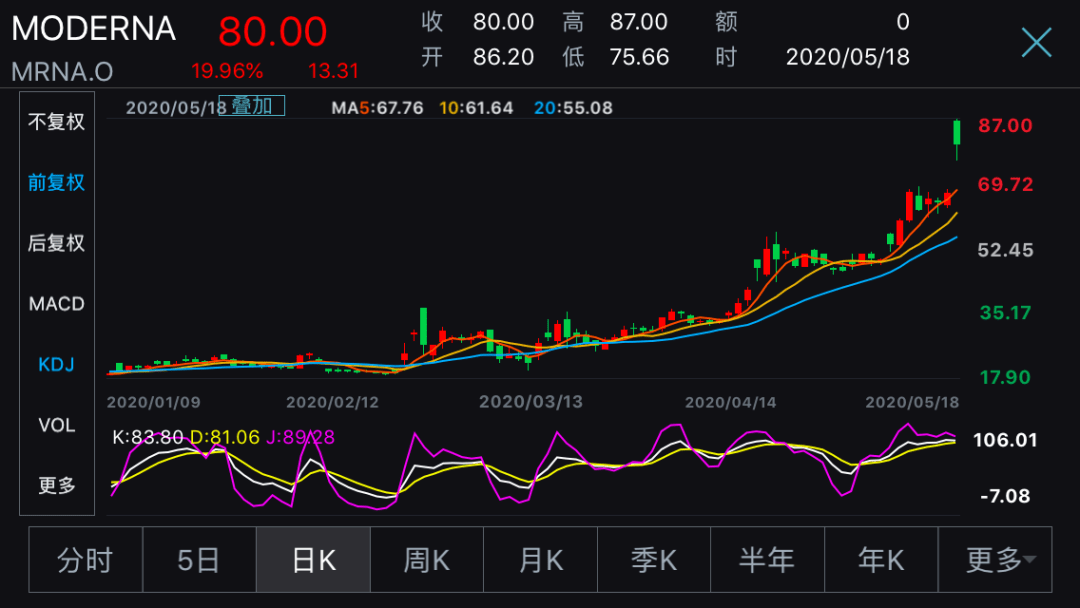
Task: Open the 分时 intraday tab
Action: pyautogui.click(x=85, y=560)
